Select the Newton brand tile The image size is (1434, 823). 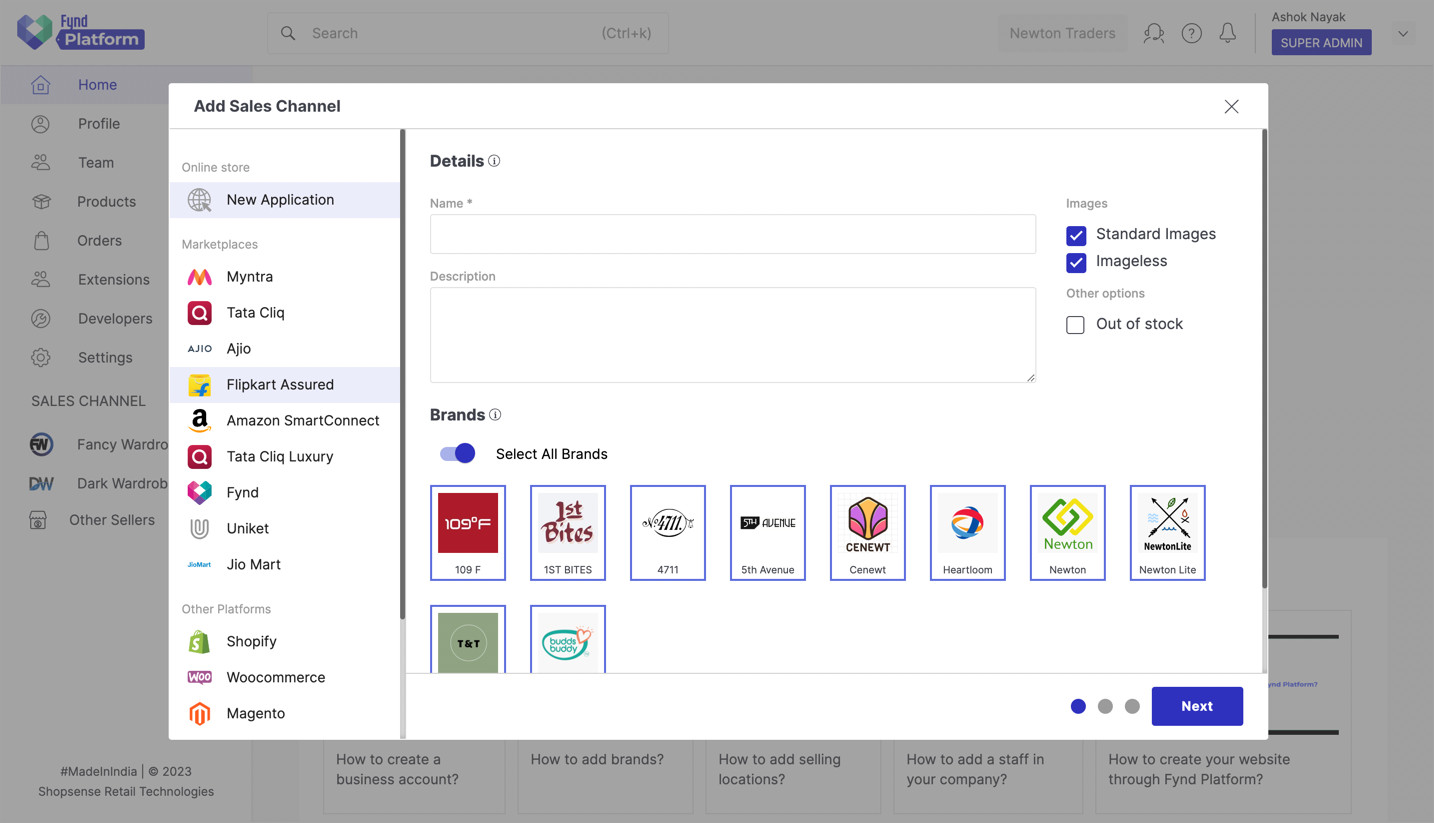click(1068, 533)
